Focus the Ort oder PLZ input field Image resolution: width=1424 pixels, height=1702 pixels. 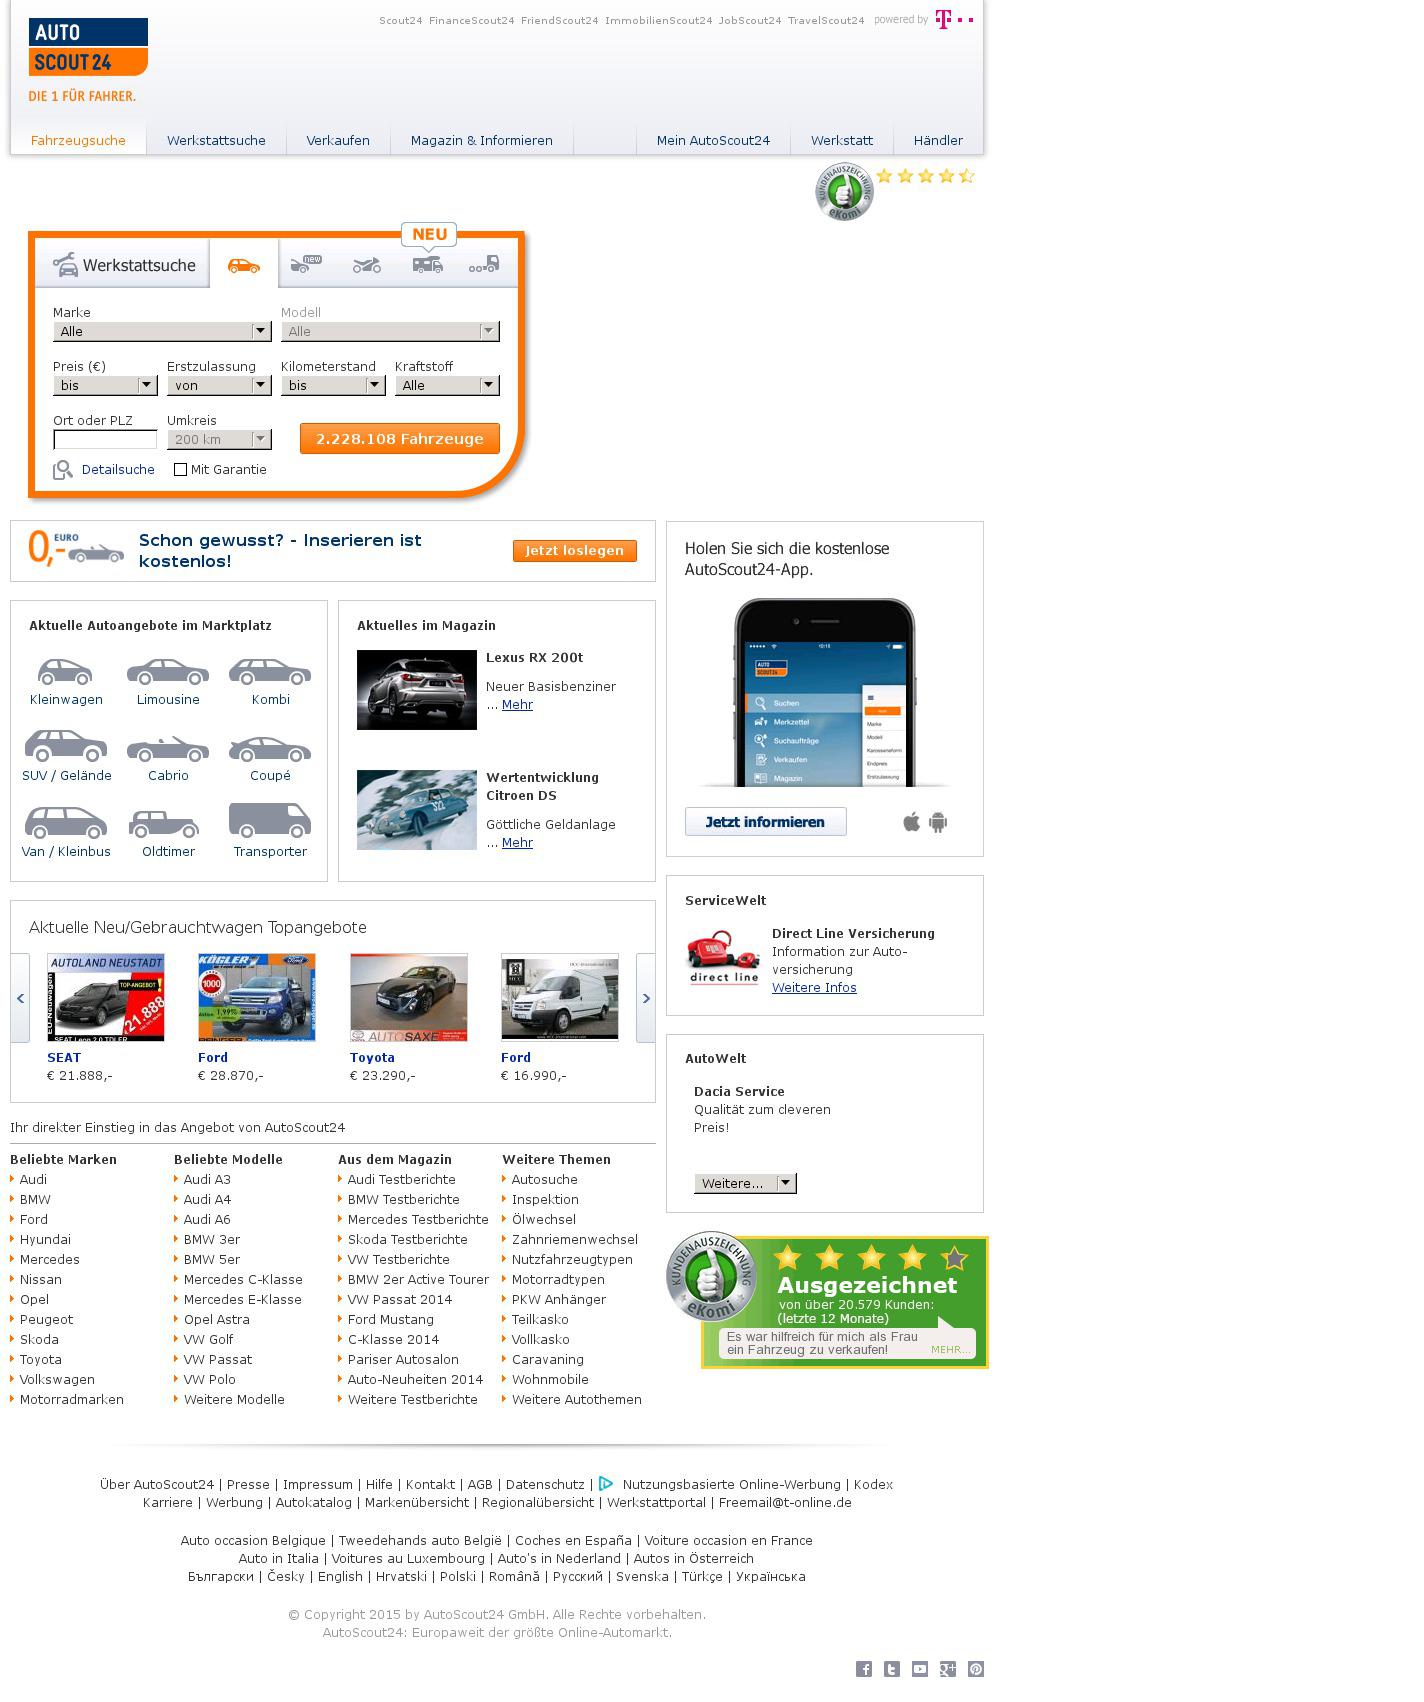(105, 439)
